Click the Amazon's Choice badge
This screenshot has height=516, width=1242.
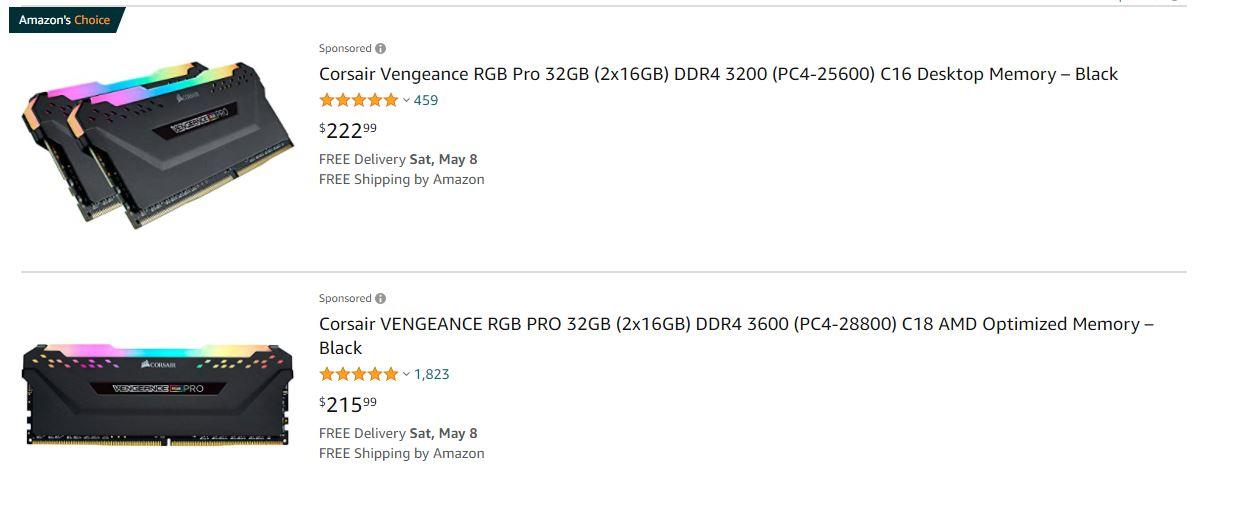[65, 20]
